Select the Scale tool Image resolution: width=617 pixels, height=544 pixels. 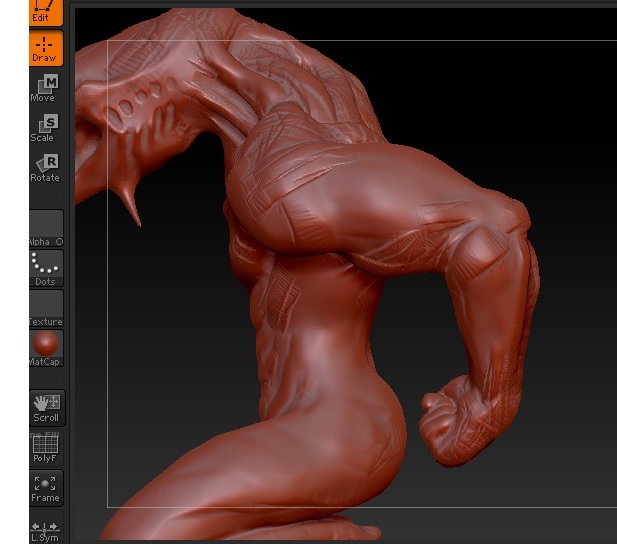pyautogui.click(x=46, y=128)
